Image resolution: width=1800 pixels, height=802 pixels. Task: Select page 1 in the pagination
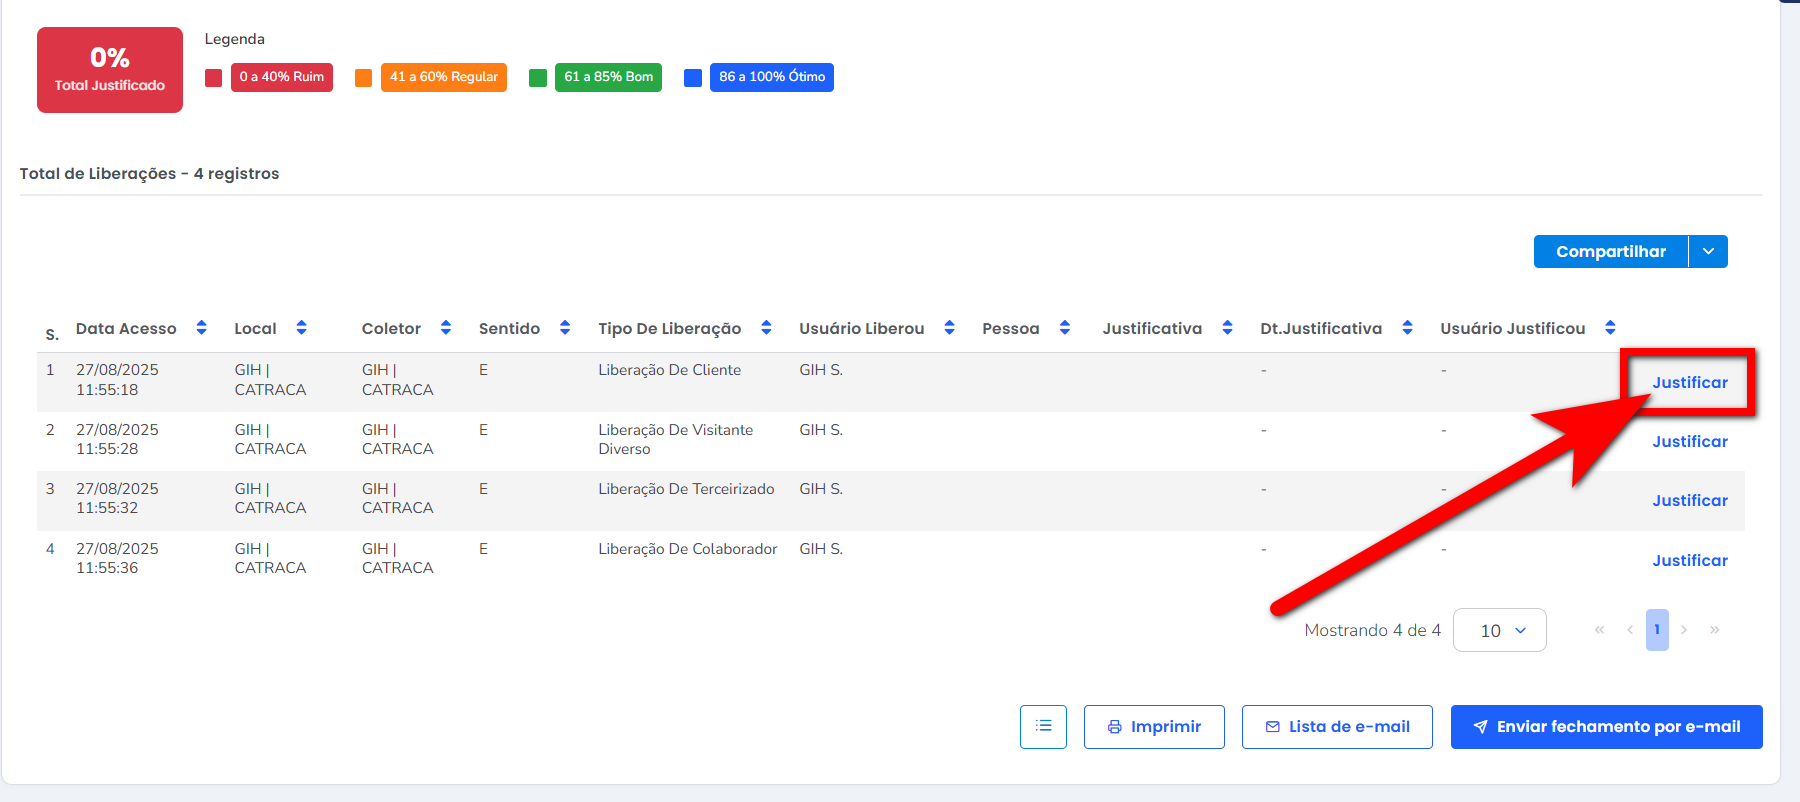1657,630
